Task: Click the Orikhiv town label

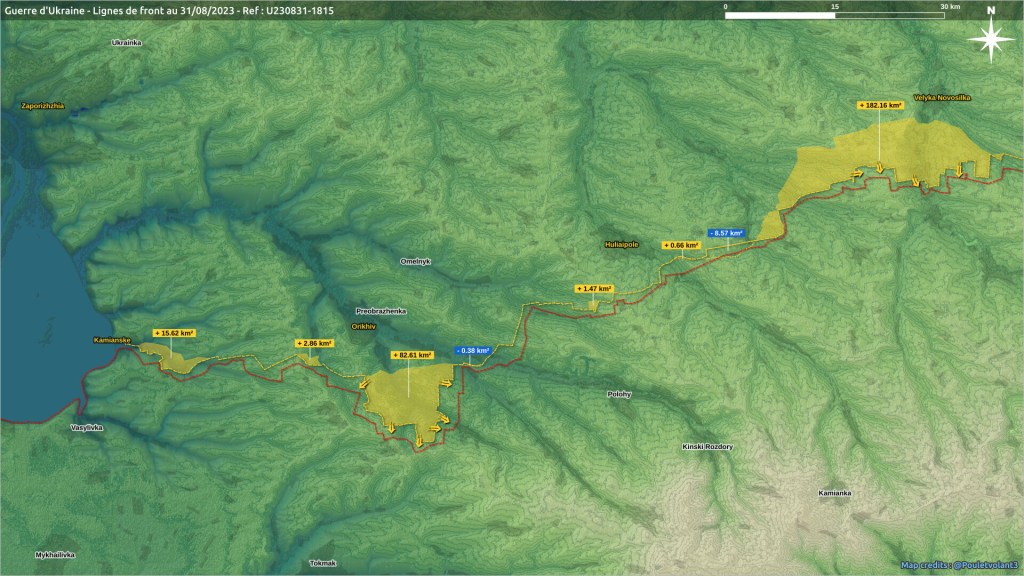Action: pyautogui.click(x=362, y=326)
